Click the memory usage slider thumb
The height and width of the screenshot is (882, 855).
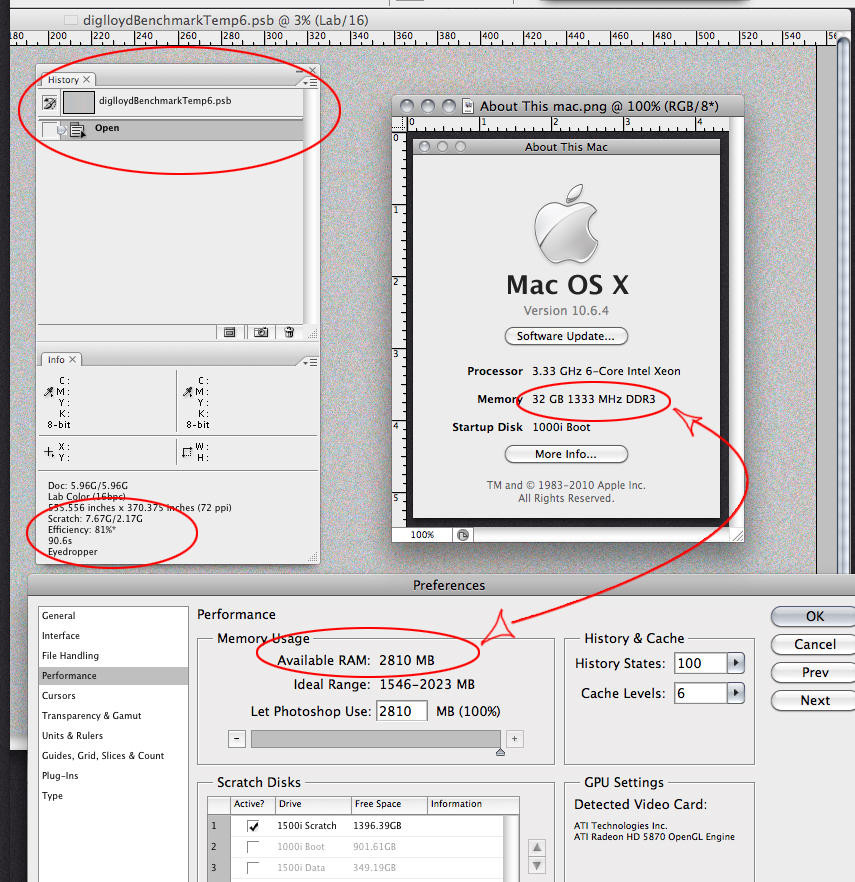[500, 752]
